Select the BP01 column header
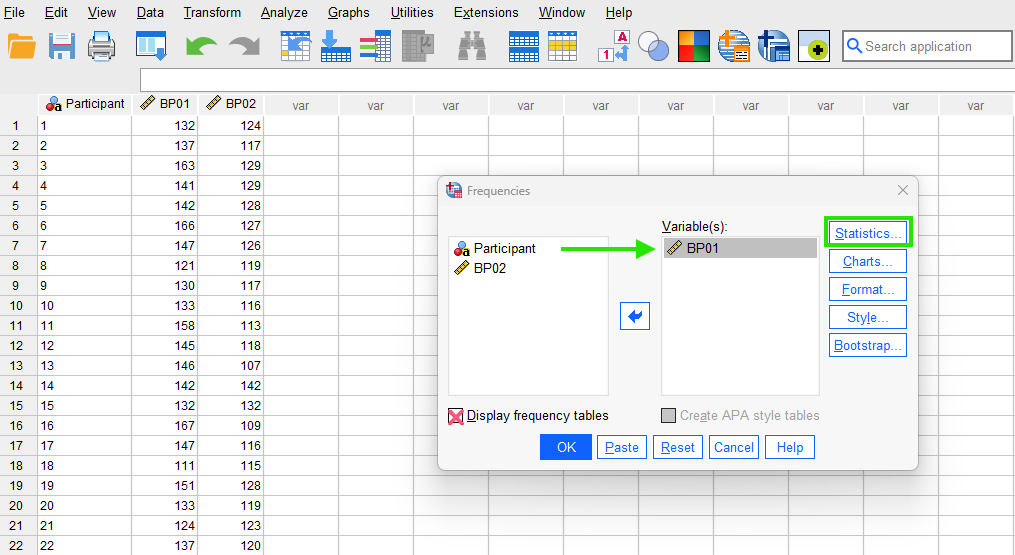Screen dimensions: 1015x555 point(165,104)
